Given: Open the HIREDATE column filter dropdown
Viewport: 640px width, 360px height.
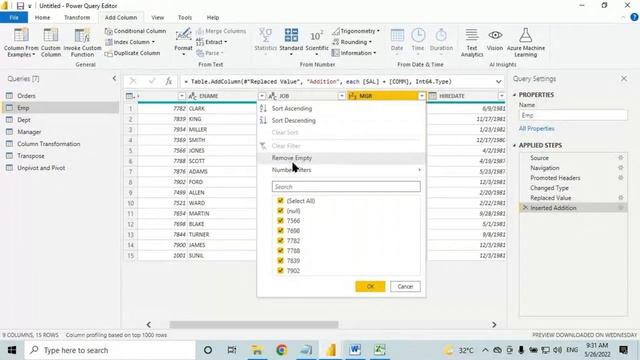Looking at the screenshot, I should (502, 96).
